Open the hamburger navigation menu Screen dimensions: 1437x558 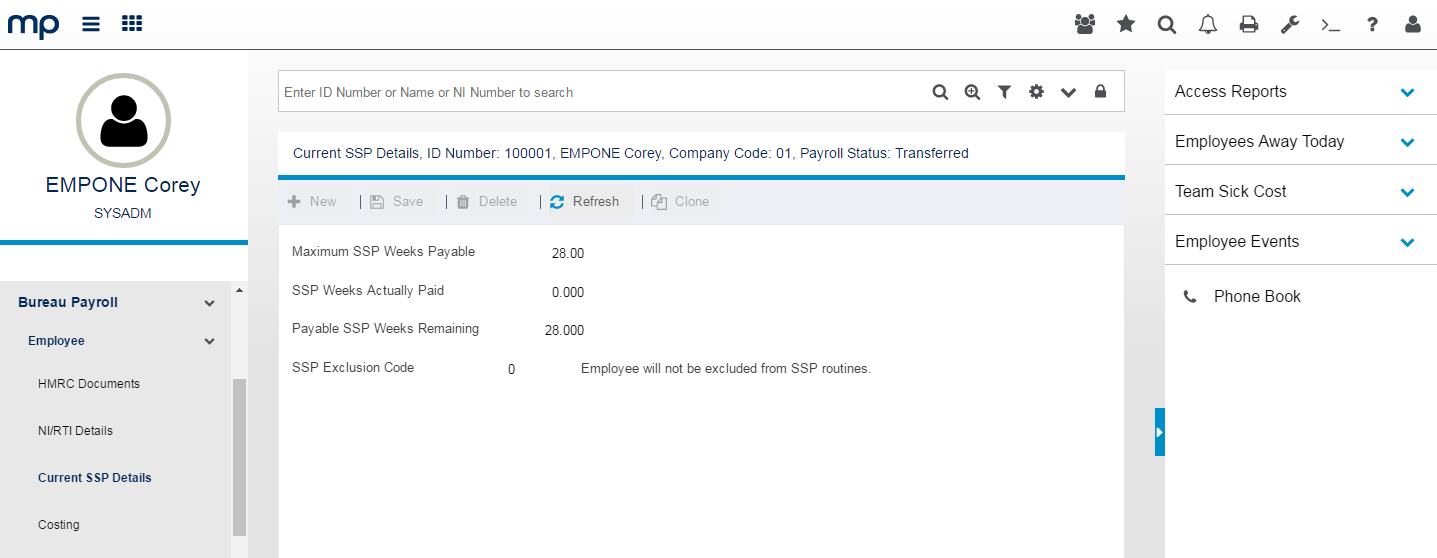(x=91, y=24)
